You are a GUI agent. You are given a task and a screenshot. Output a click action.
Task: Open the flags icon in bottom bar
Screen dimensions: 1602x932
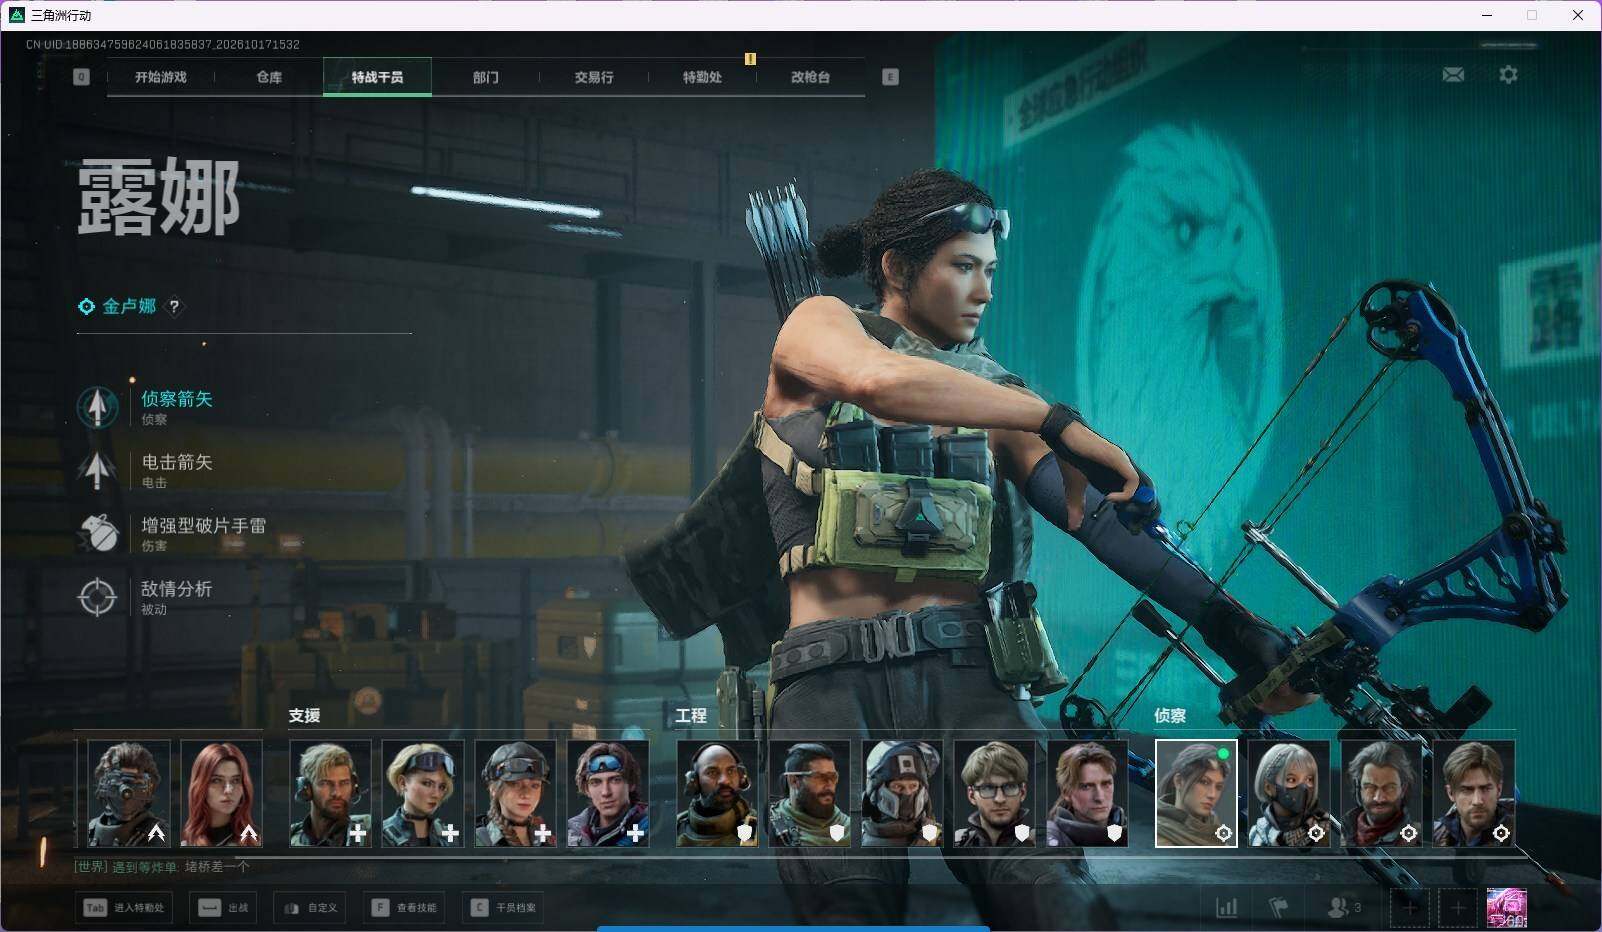coord(1278,907)
